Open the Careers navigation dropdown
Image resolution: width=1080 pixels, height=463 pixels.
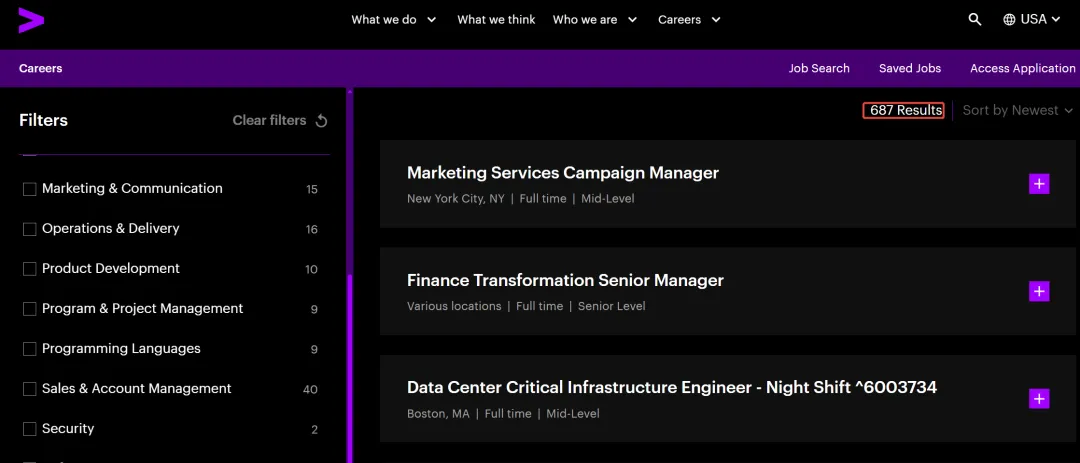(x=689, y=19)
